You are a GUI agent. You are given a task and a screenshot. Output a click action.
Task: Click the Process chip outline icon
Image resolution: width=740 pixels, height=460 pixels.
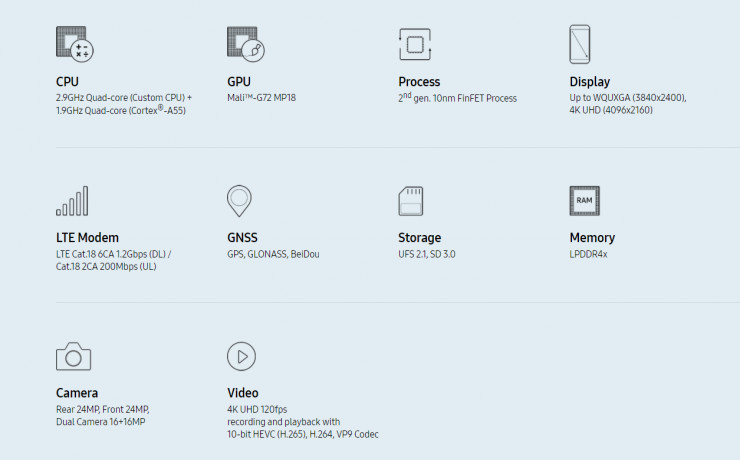coord(415,44)
